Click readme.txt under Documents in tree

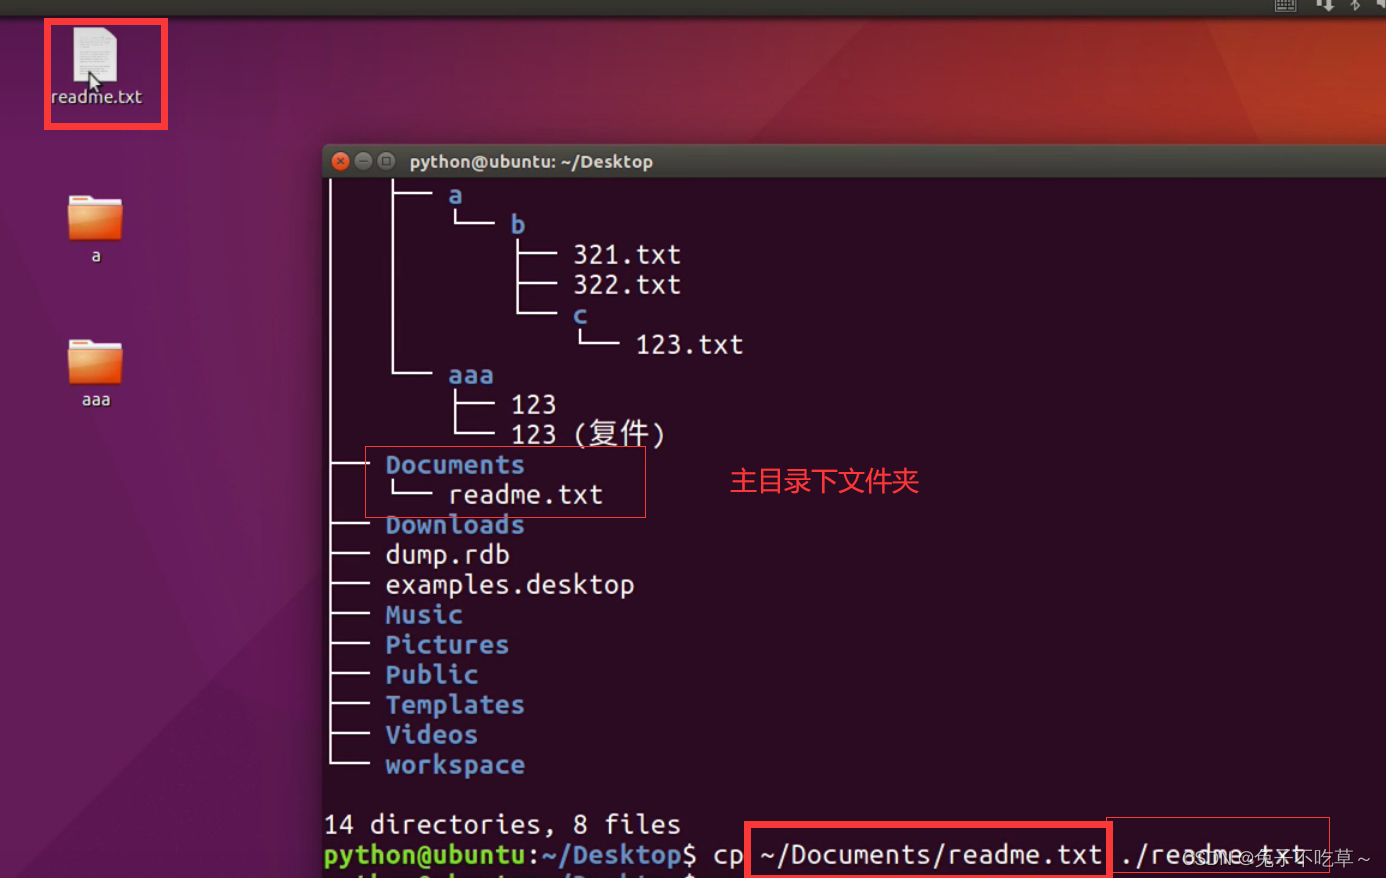526,495
